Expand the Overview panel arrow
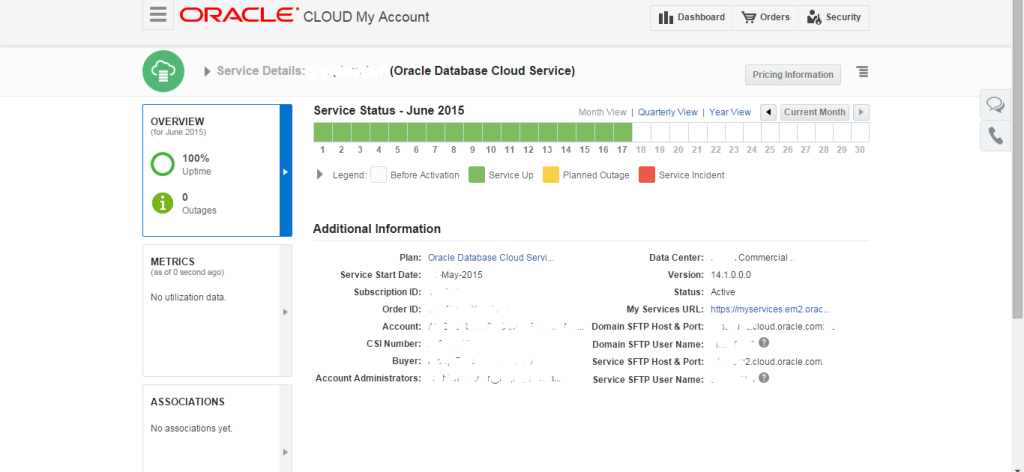The image size is (1024, 472). [x=285, y=171]
